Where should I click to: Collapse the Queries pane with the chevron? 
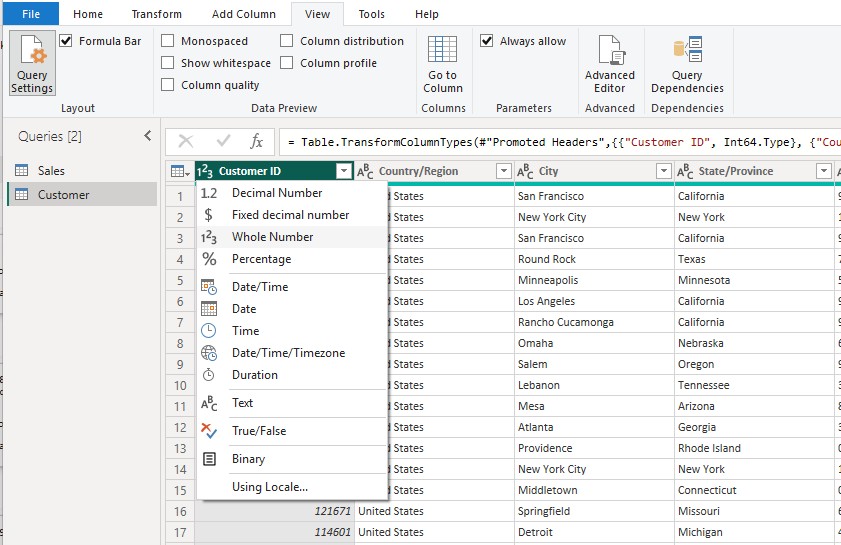click(x=148, y=136)
